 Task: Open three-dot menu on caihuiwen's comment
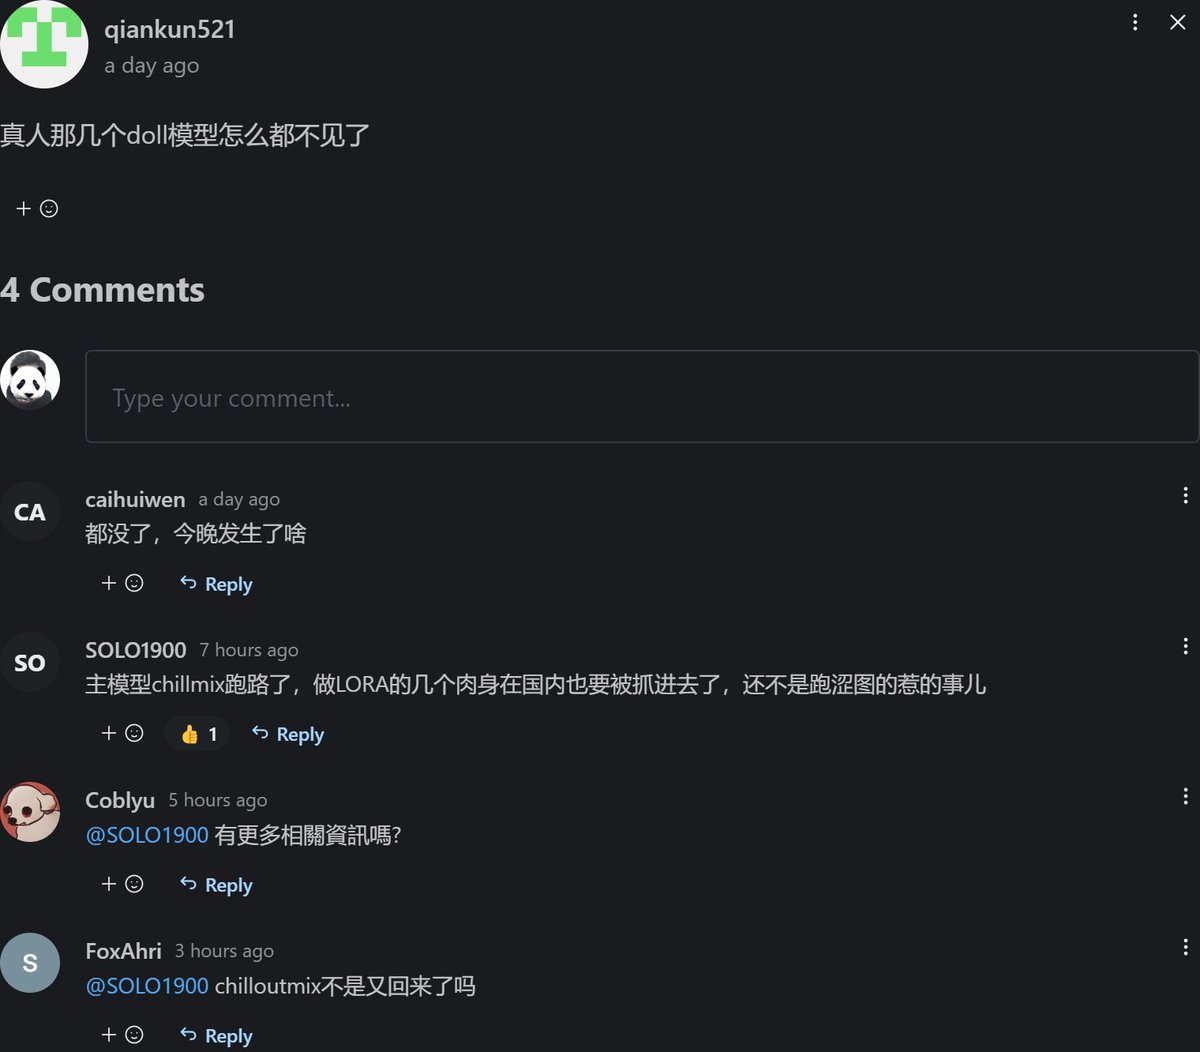click(1185, 495)
